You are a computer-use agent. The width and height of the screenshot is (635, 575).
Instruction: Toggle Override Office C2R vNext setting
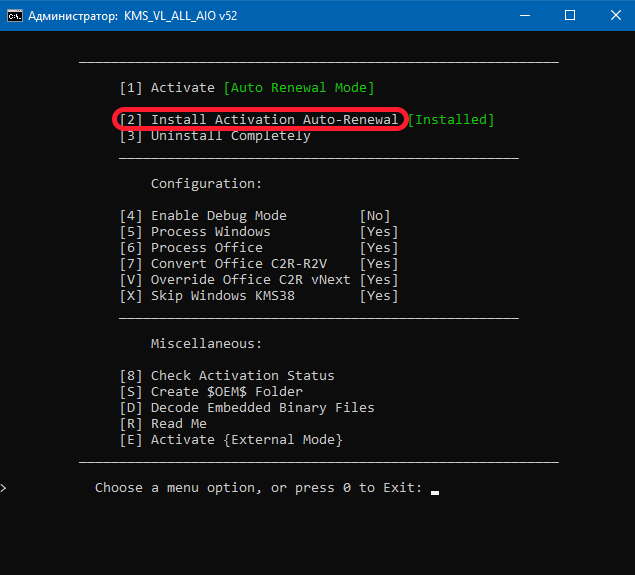point(258,280)
